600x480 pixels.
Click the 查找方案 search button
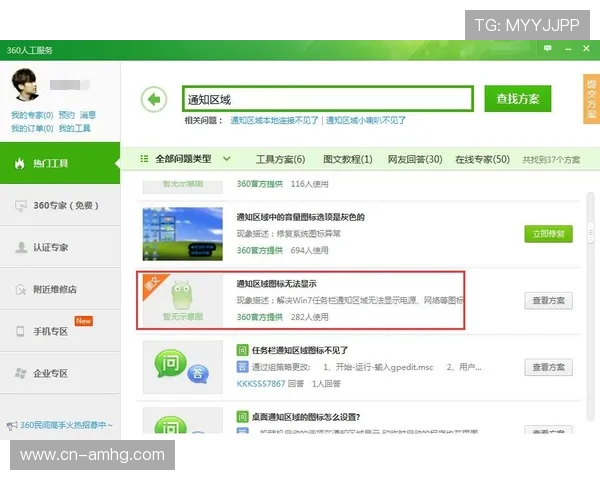point(518,99)
